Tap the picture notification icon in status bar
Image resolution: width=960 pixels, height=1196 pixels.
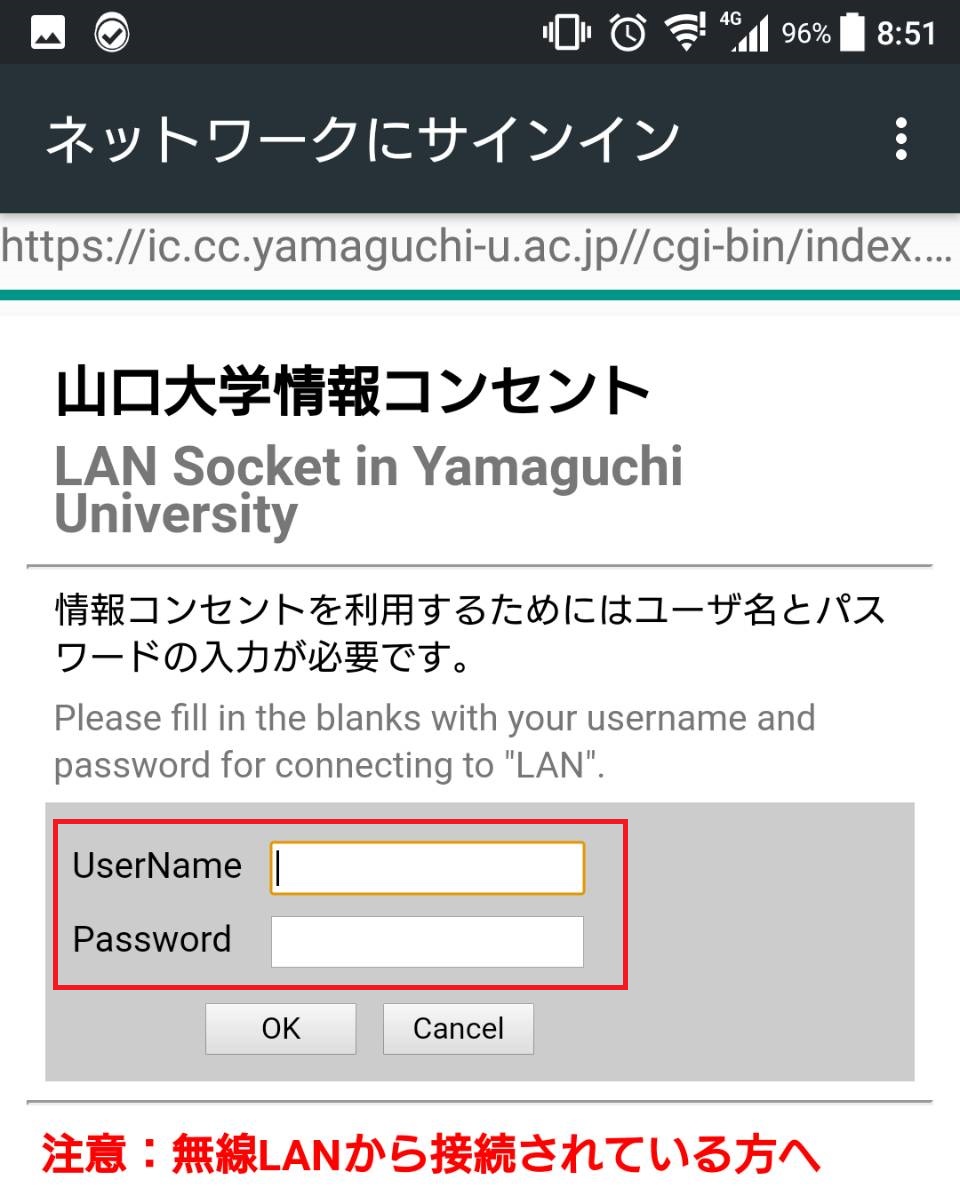(x=48, y=34)
